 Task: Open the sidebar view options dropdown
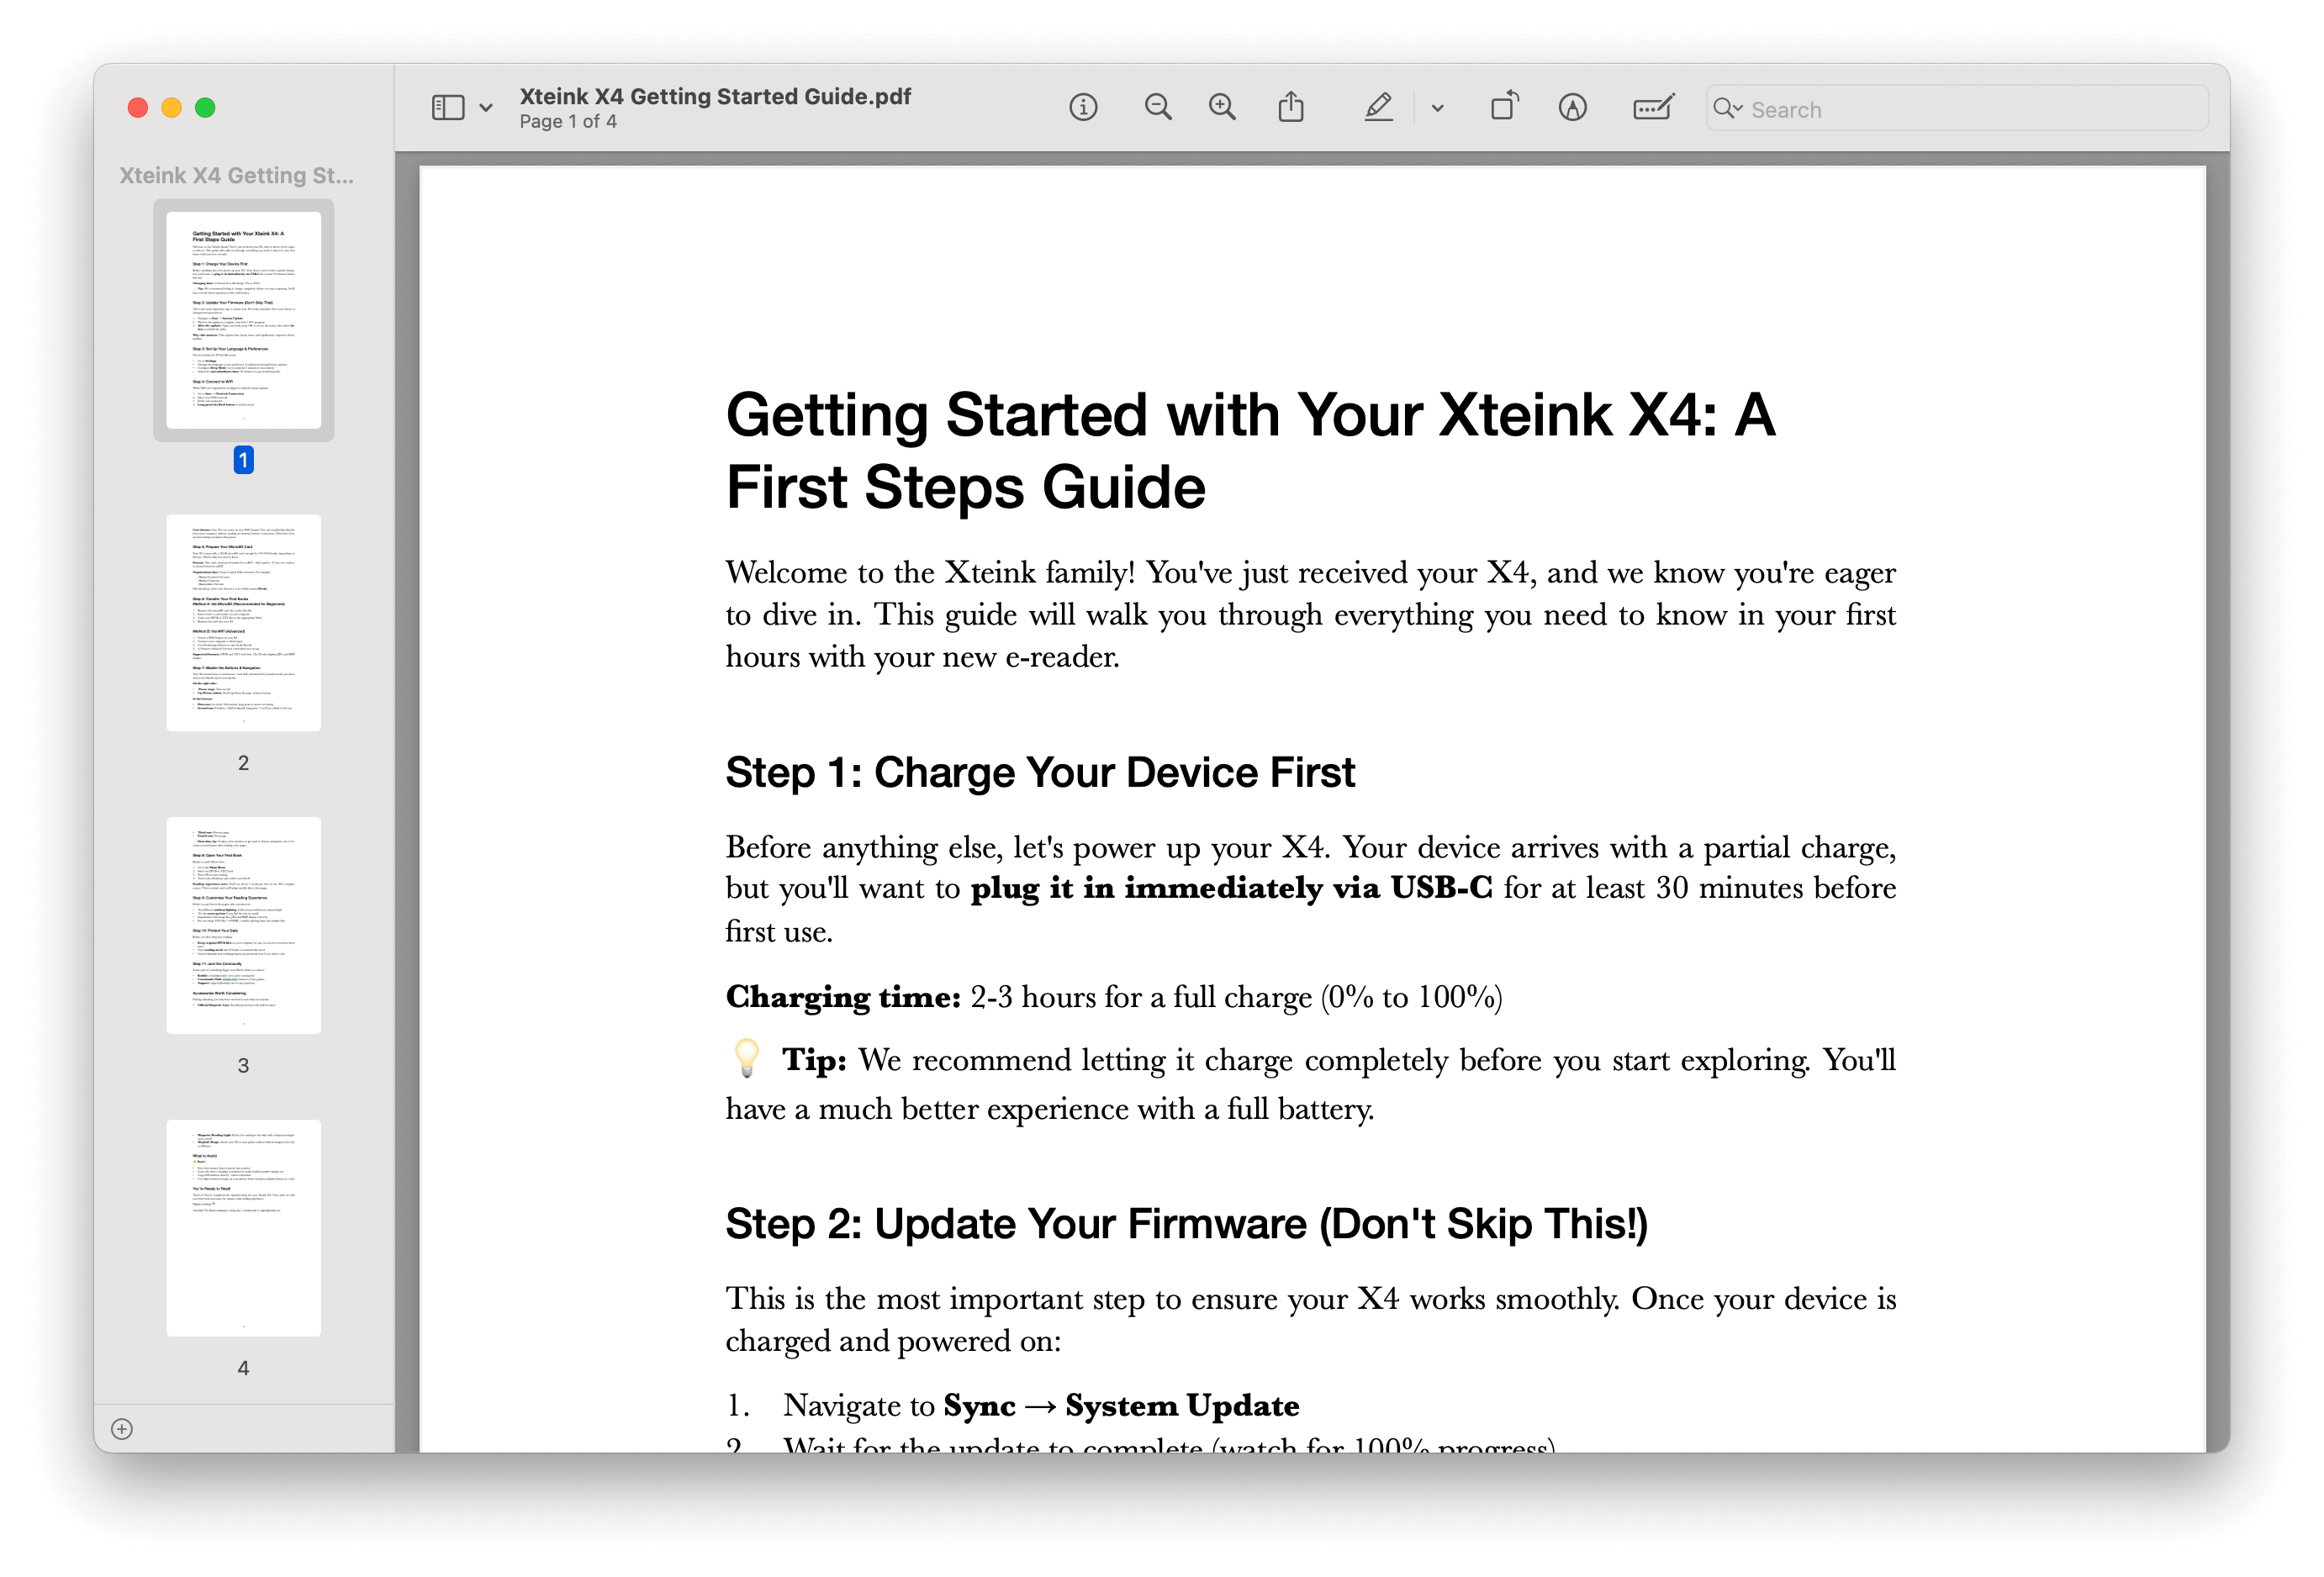tap(486, 107)
